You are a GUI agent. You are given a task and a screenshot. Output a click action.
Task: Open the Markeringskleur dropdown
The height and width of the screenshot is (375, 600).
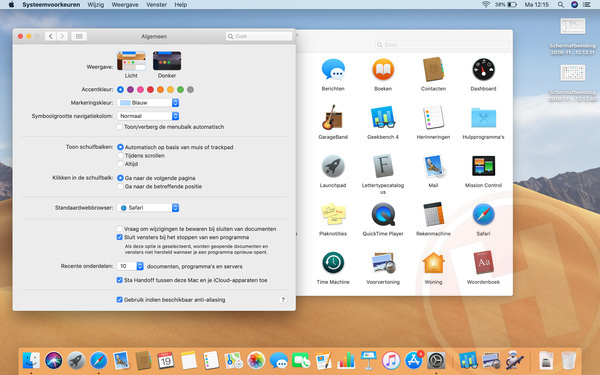148,103
